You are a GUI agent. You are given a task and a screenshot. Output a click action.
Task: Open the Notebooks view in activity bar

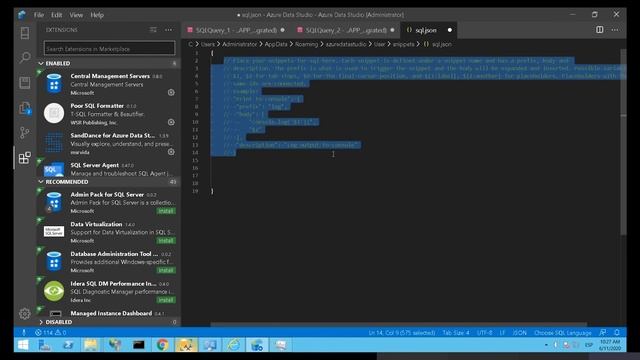point(24,83)
